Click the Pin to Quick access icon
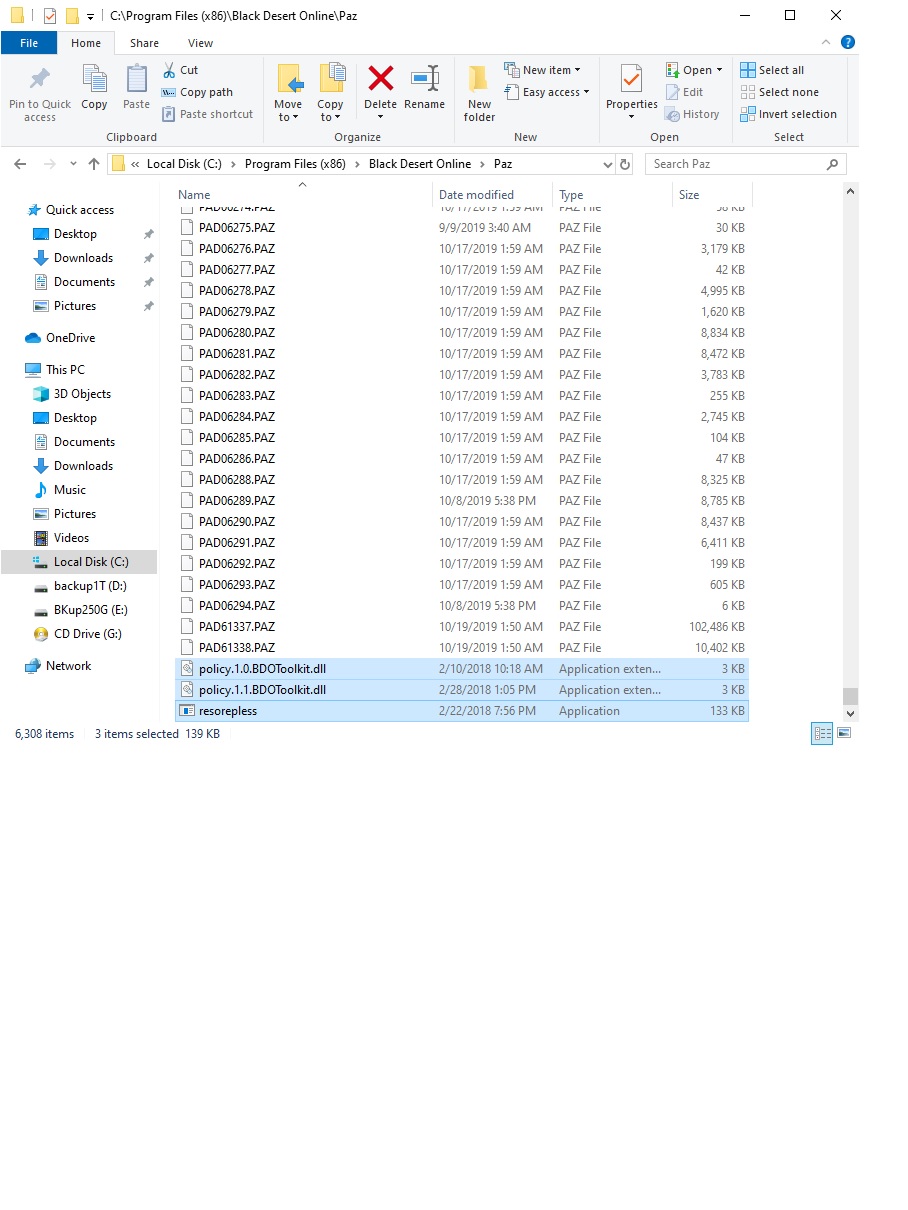This screenshot has width=908, height=1210. [40, 80]
